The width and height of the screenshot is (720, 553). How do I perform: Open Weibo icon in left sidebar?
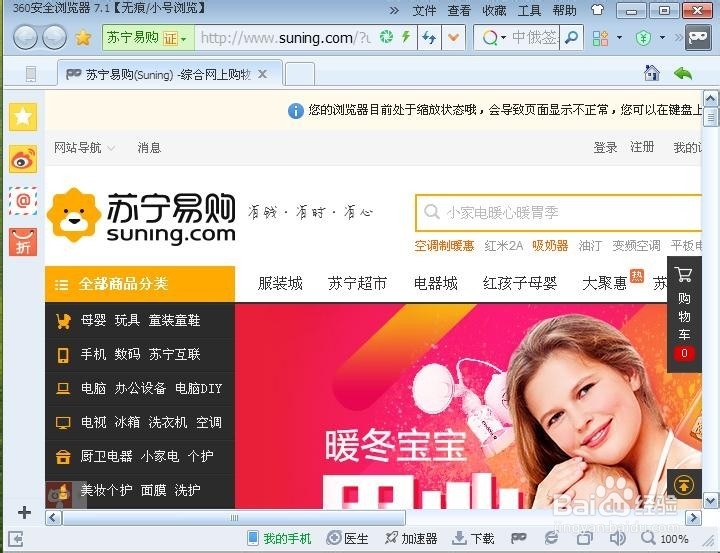pyautogui.click(x=23, y=159)
